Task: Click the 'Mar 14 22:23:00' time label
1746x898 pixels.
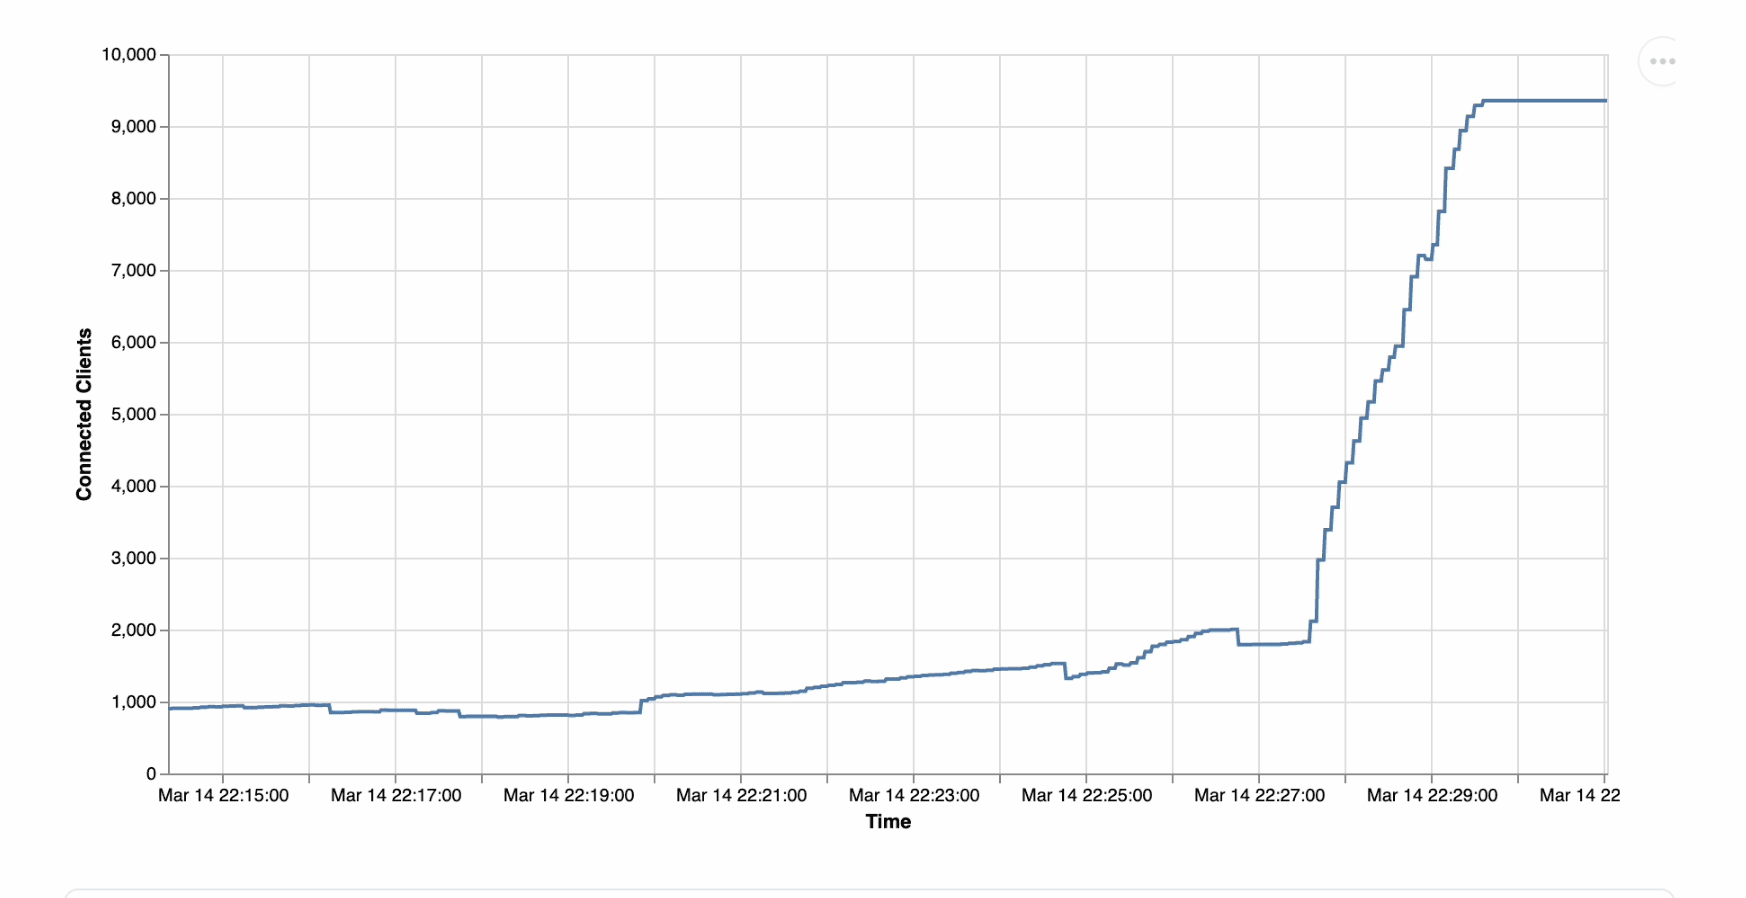Action: [x=914, y=795]
